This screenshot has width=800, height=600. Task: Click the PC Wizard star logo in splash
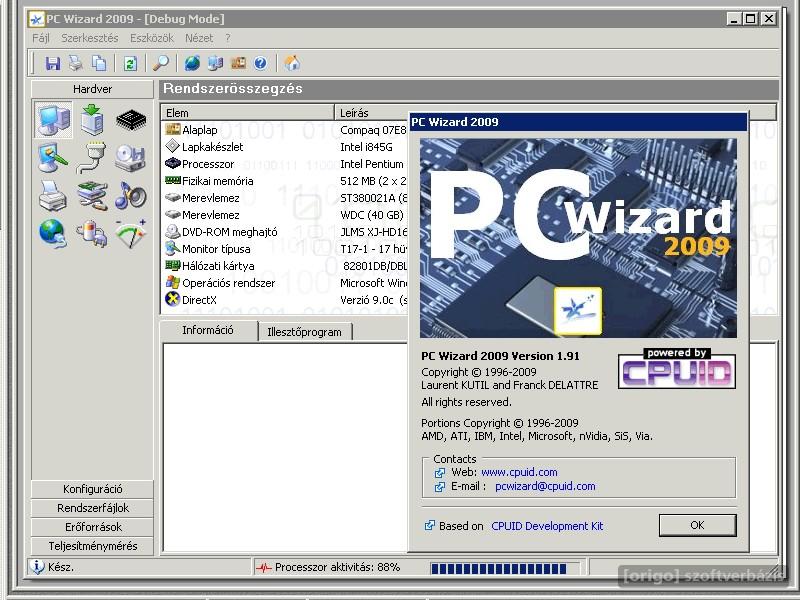tap(578, 310)
